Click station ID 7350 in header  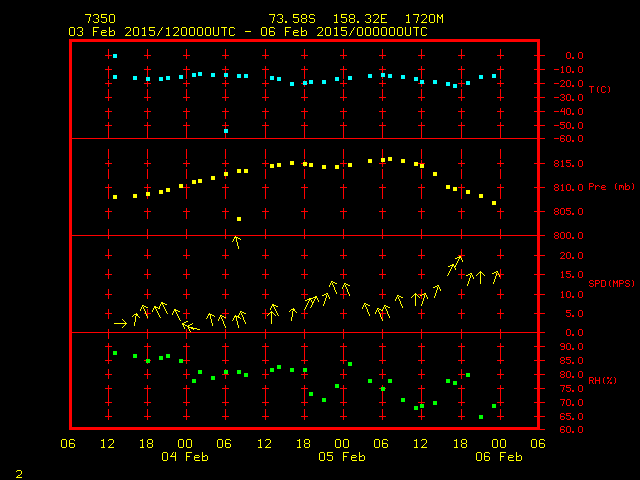point(99,19)
